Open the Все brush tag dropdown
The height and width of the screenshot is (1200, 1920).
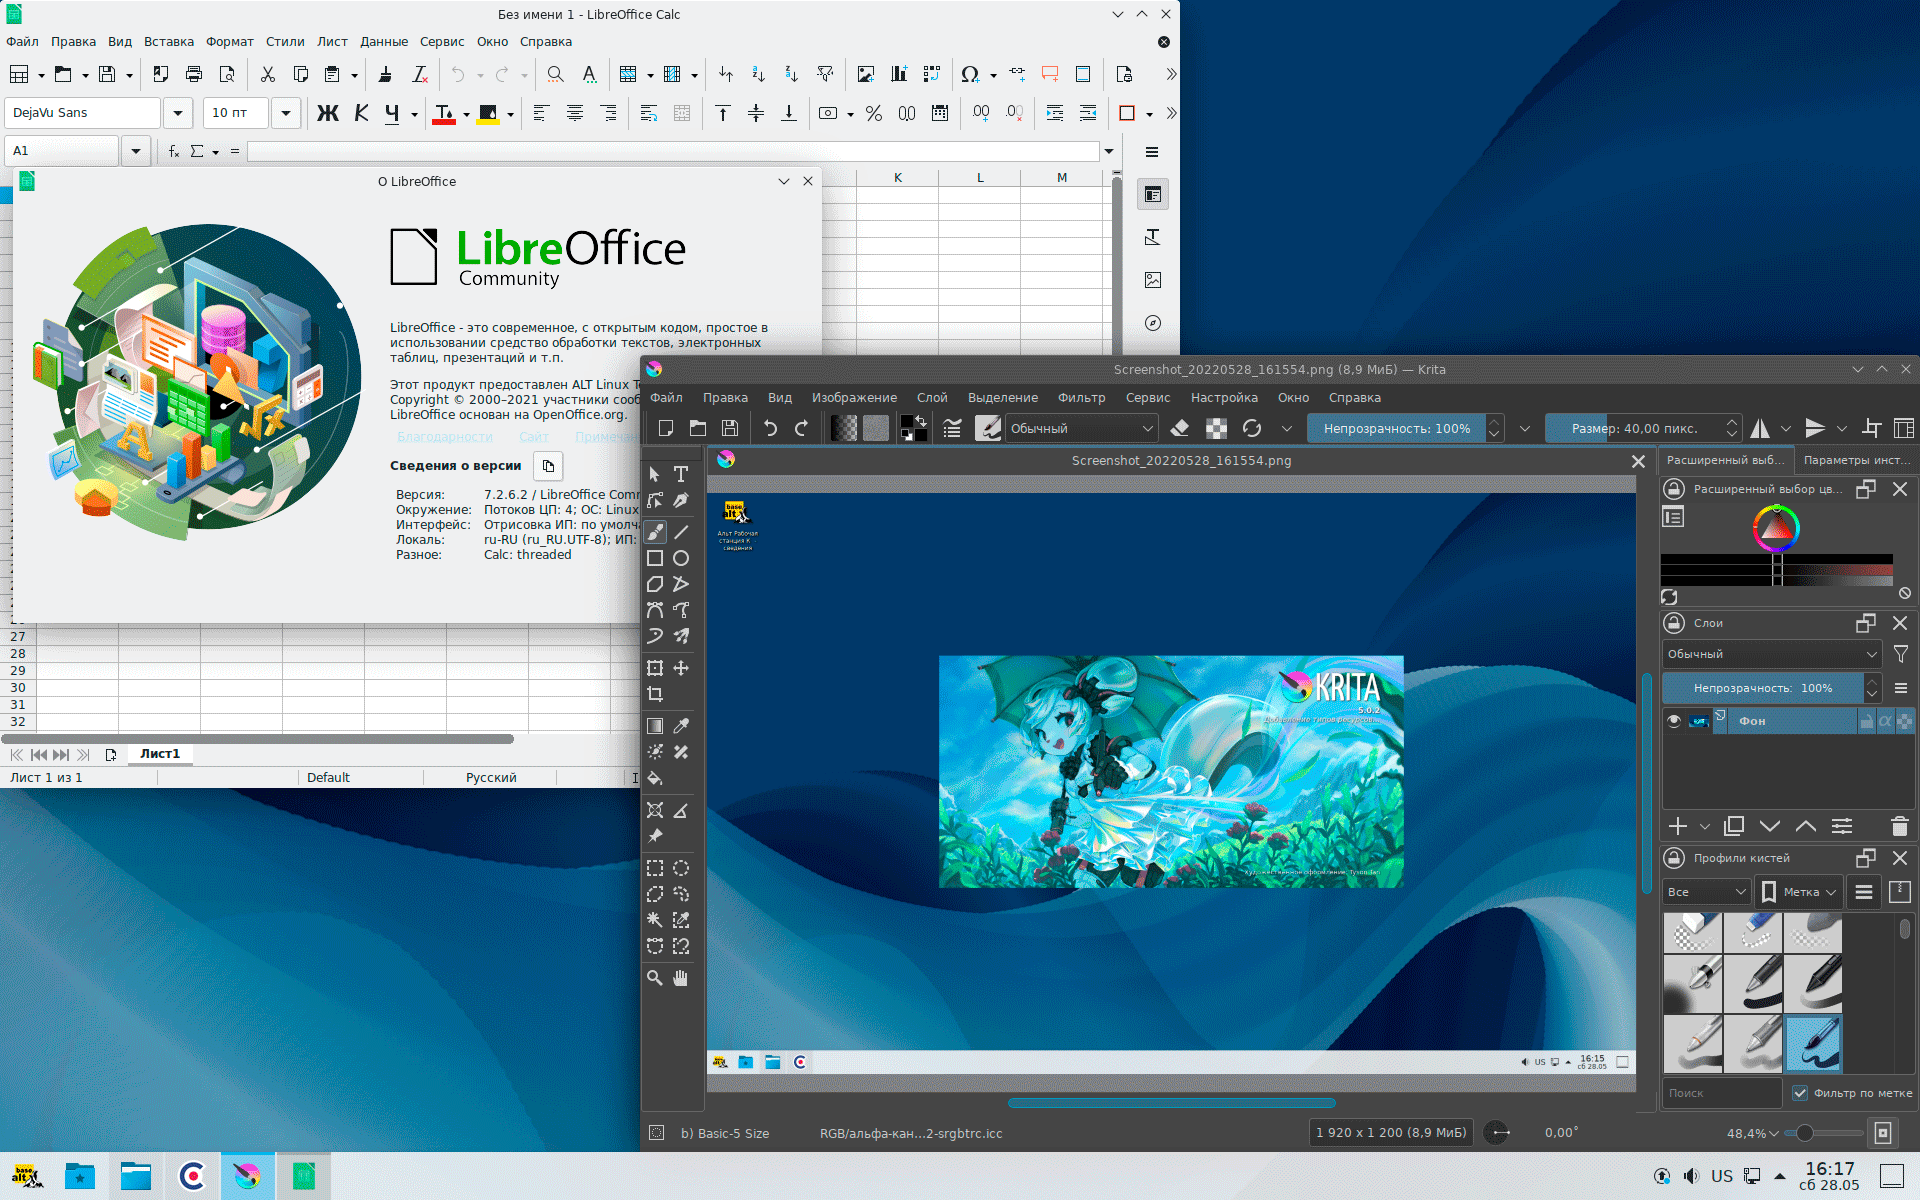point(1706,892)
